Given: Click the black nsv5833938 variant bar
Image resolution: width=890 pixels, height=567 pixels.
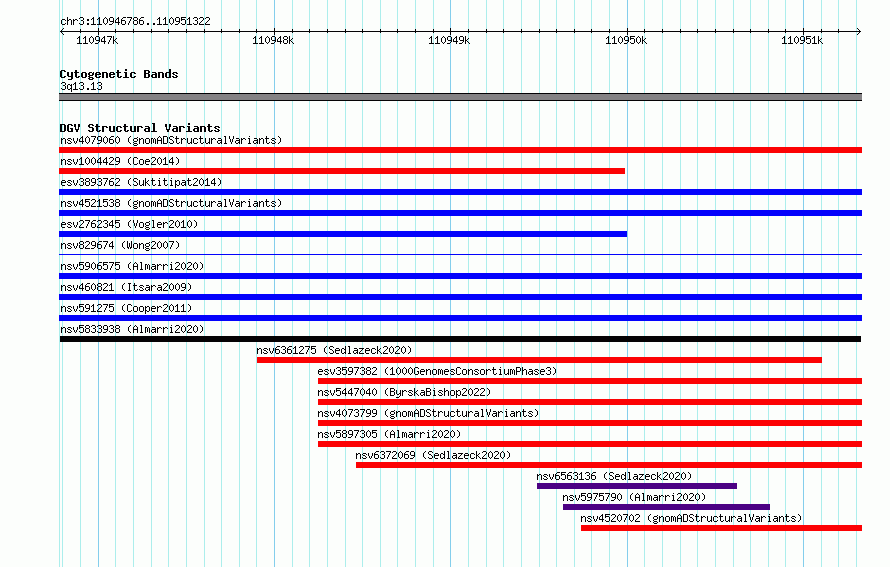Looking at the screenshot, I should point(460,339).
